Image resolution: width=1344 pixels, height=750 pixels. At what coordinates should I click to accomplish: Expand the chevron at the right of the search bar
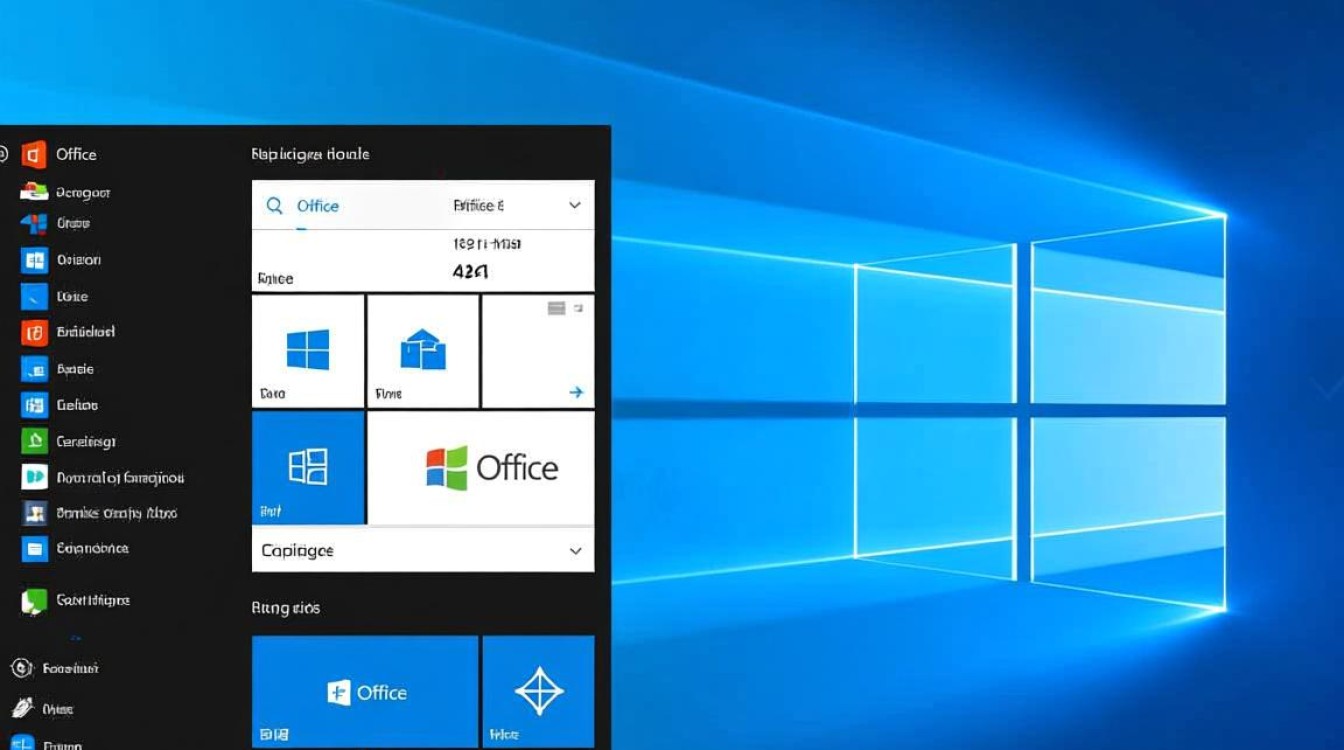(575, 205)
